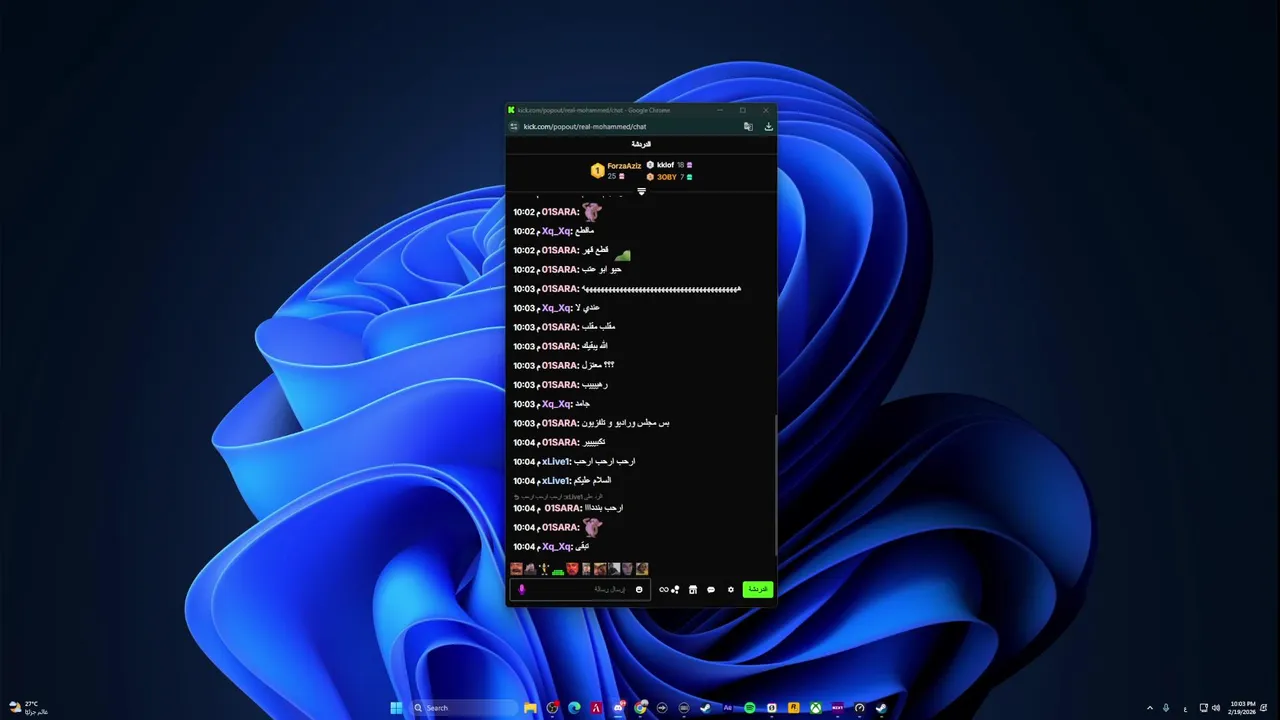Expand the gift leaderboard chevron
1280x720 pixels.
coord(641,191)
